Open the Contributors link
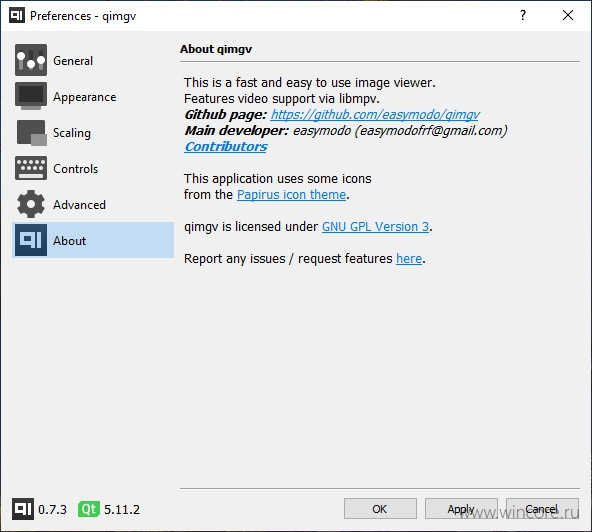 point(226,146)
